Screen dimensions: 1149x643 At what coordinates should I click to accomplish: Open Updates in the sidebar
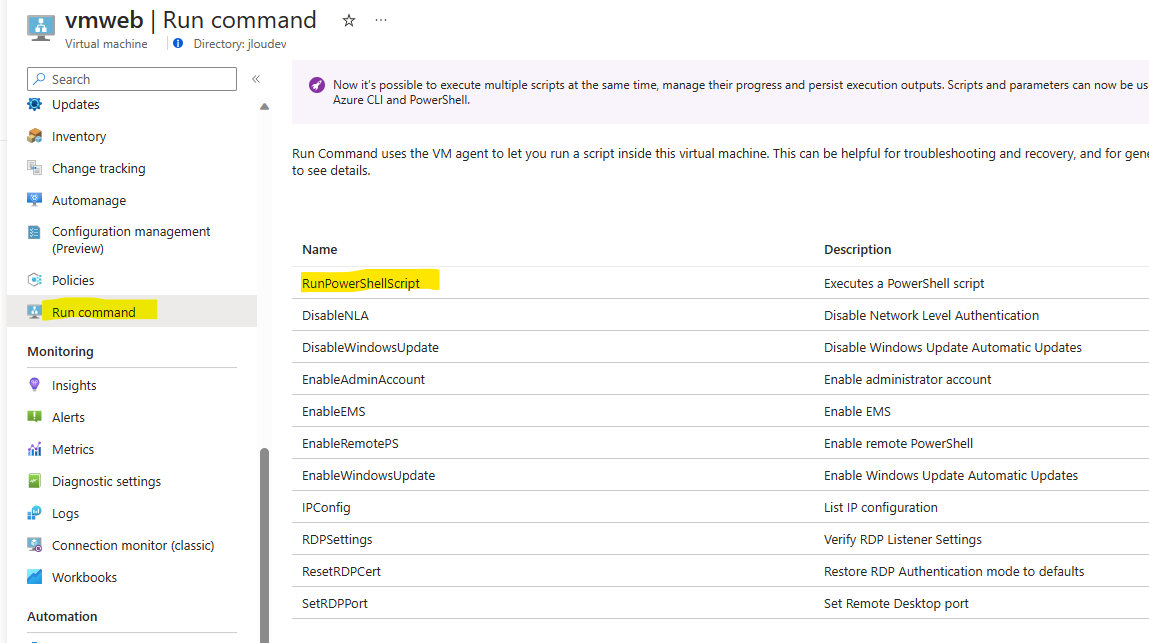(x=75, y=105)
